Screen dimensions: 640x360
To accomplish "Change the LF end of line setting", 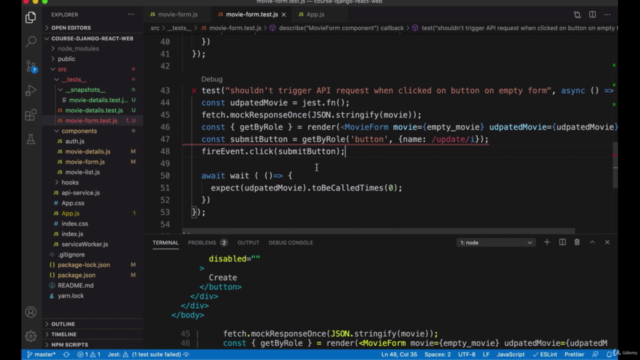I will 486,355.
